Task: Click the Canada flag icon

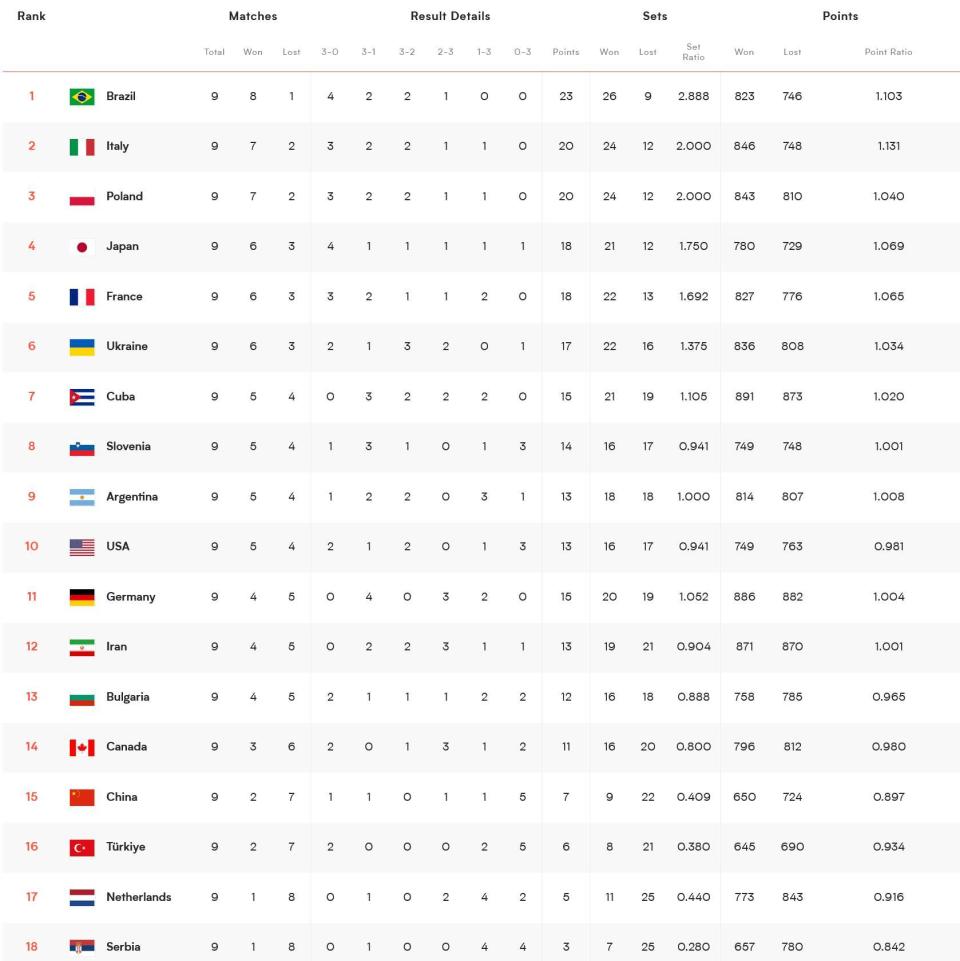Action: (x=82, y=746)
